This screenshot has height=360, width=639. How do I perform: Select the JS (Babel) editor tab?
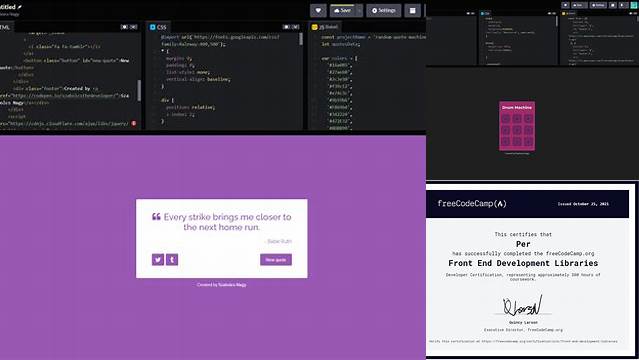pyautogui.click(x=325, y=27)
